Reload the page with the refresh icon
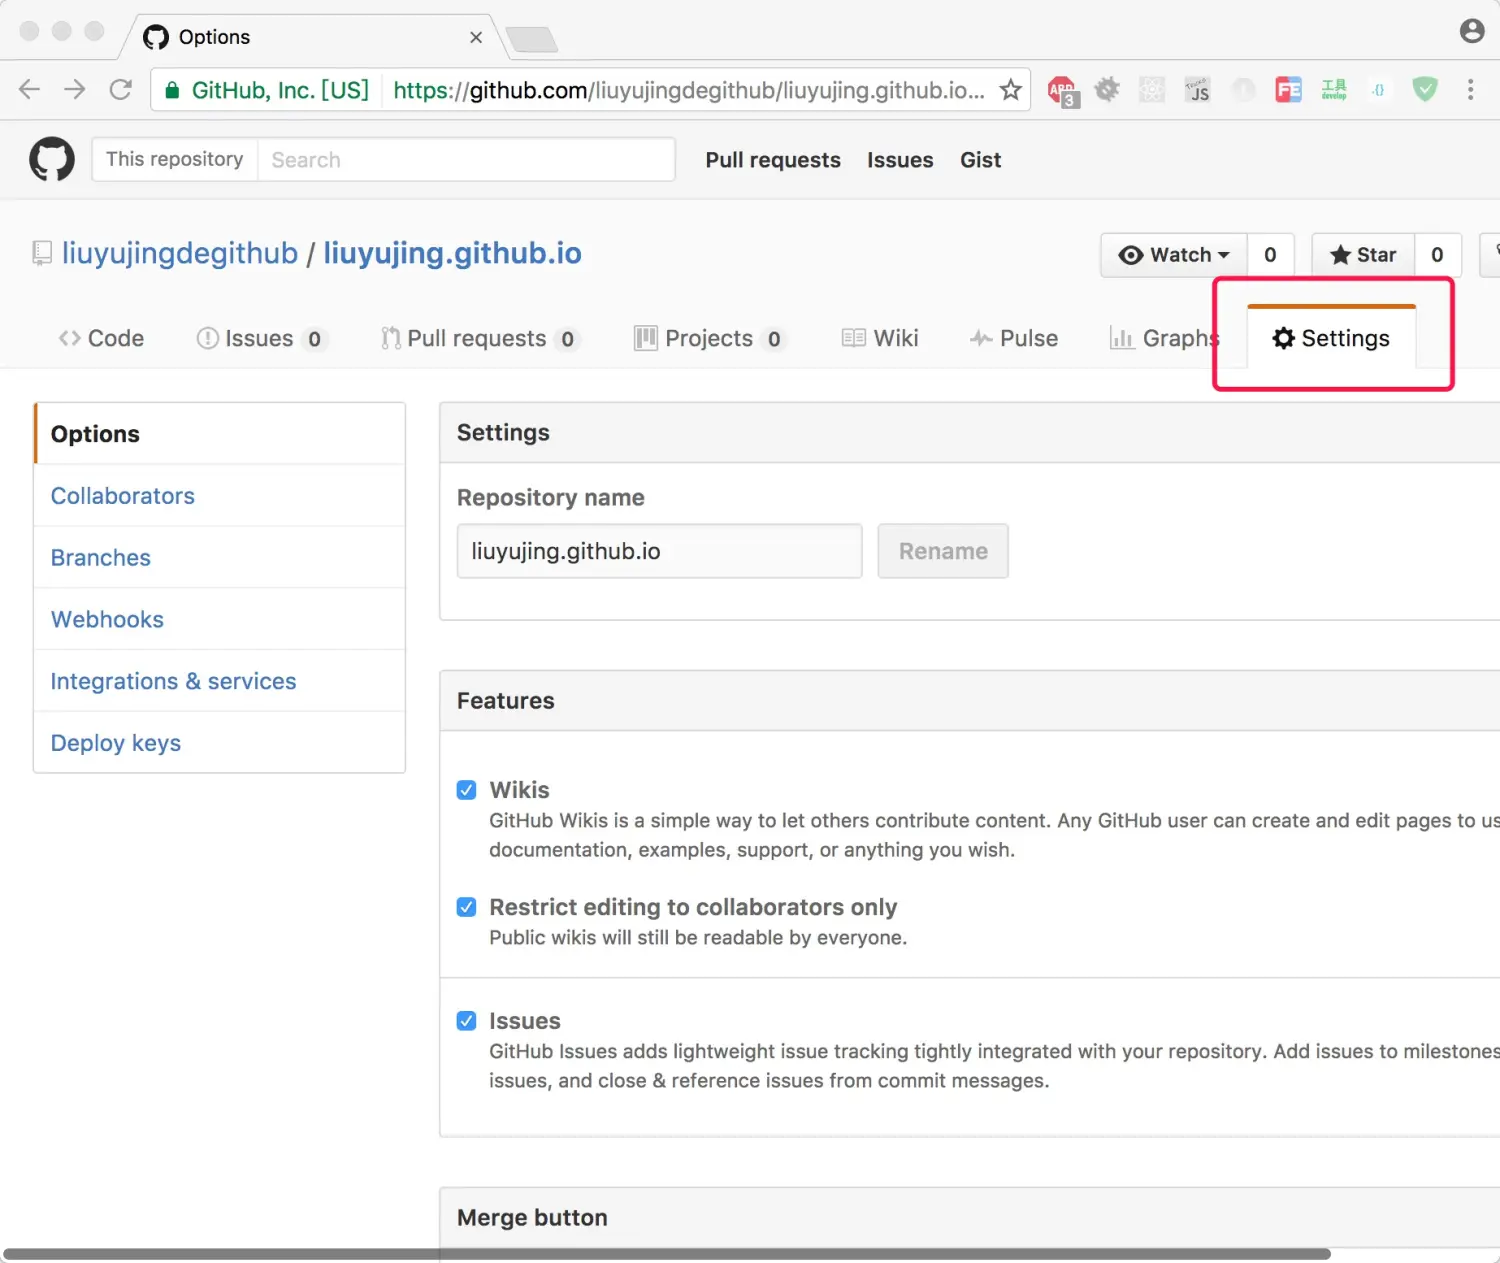Image resolution: width=1500 pixels, height=1263 pixels. coord(121,90)
